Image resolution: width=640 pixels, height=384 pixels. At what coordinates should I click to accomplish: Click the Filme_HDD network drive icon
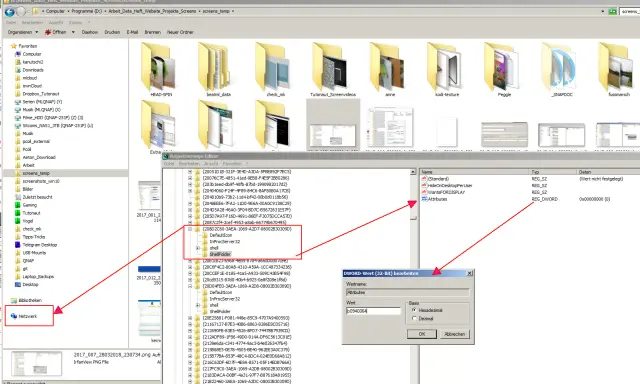coord(18,118)
